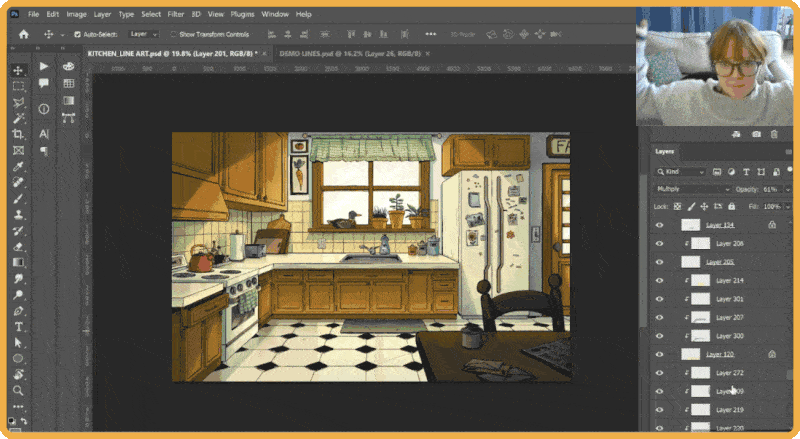This screenshot has height=439, width=800.
Task: Hide Layer 207 via eye icon
Action: (x=659, y=318)
